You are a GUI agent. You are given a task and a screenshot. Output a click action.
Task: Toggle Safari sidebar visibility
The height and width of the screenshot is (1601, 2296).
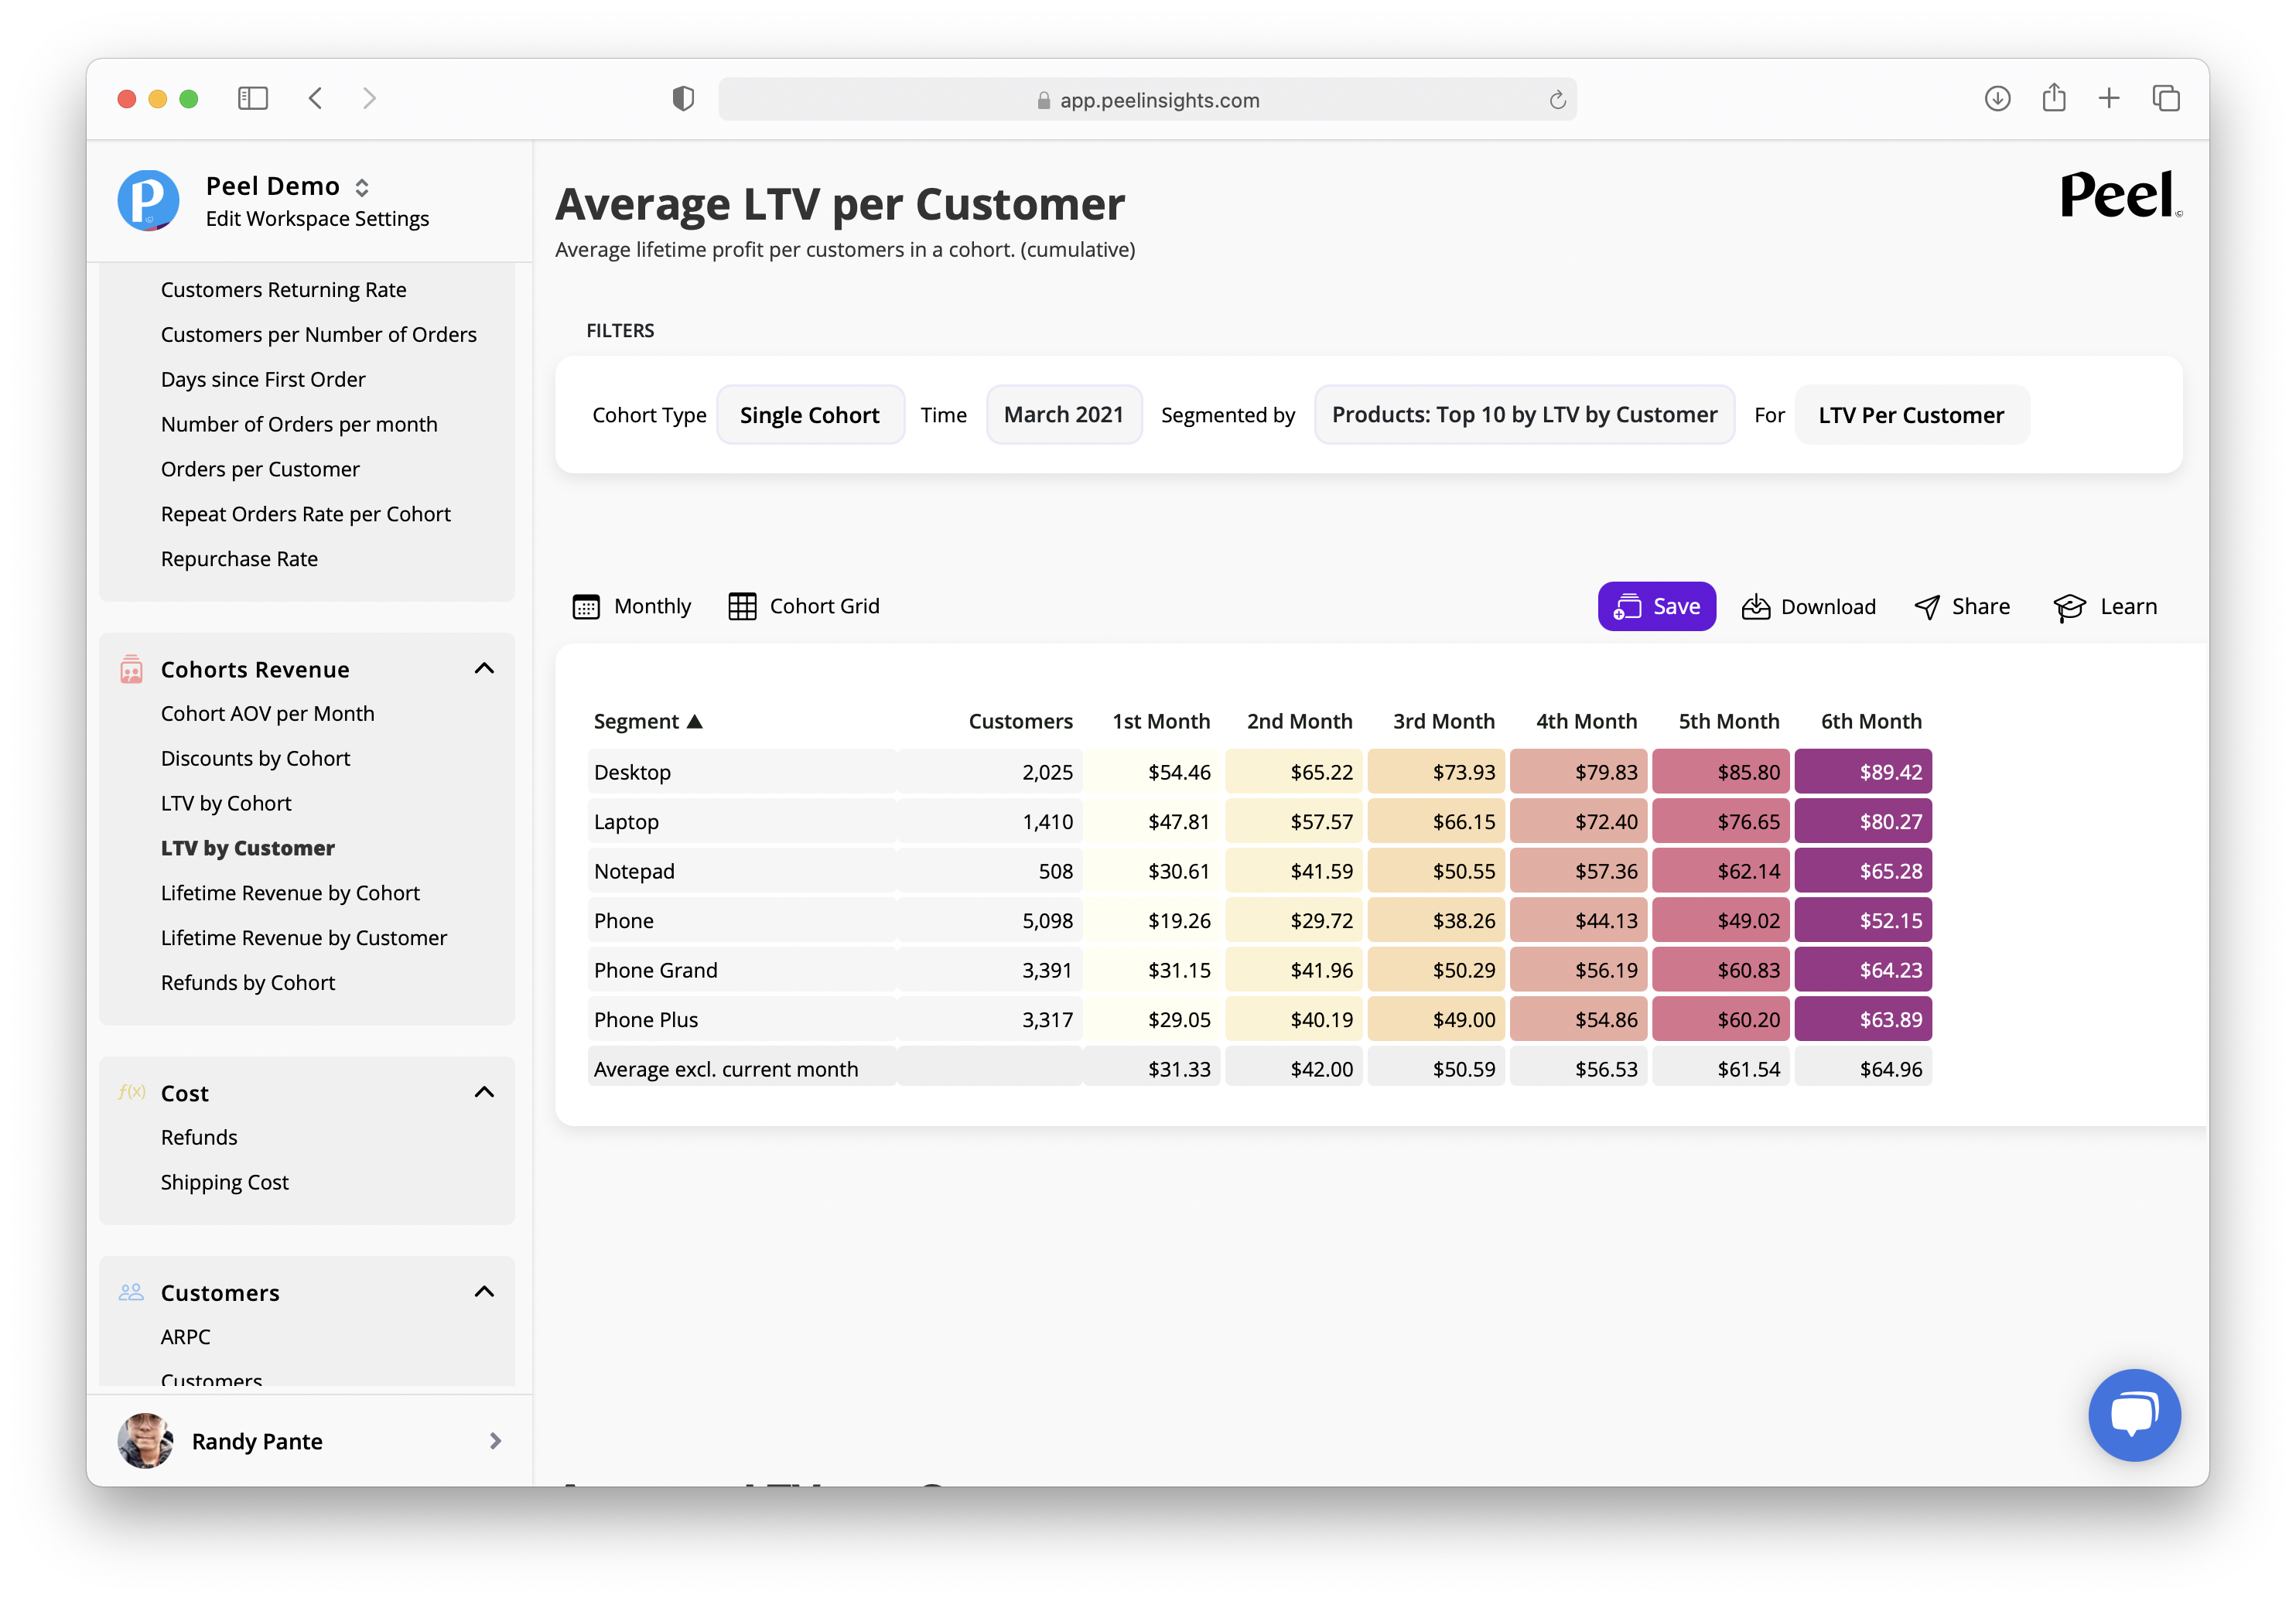coord(253,98)
